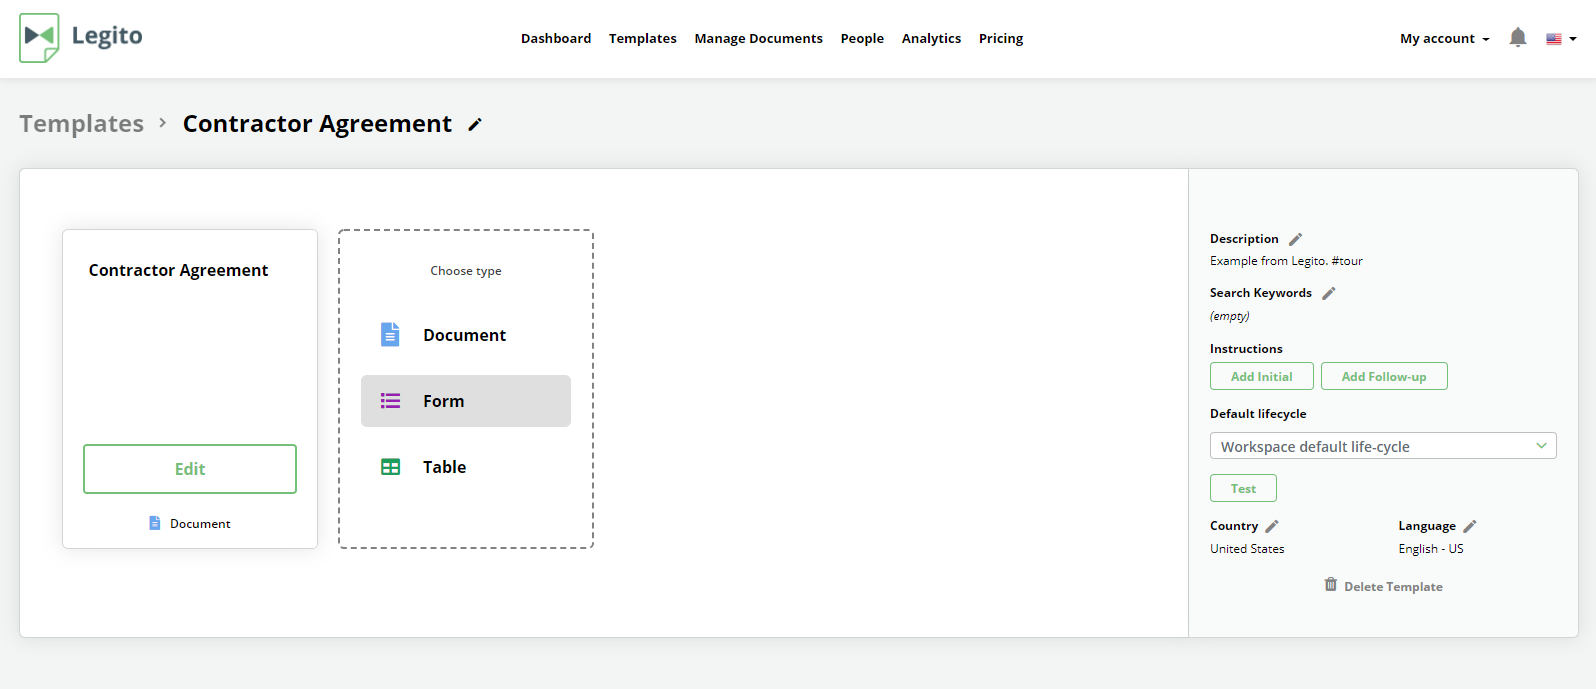Click the US flag language icon
This screenshot has height=689, width=1596.
click(1554, 39)
